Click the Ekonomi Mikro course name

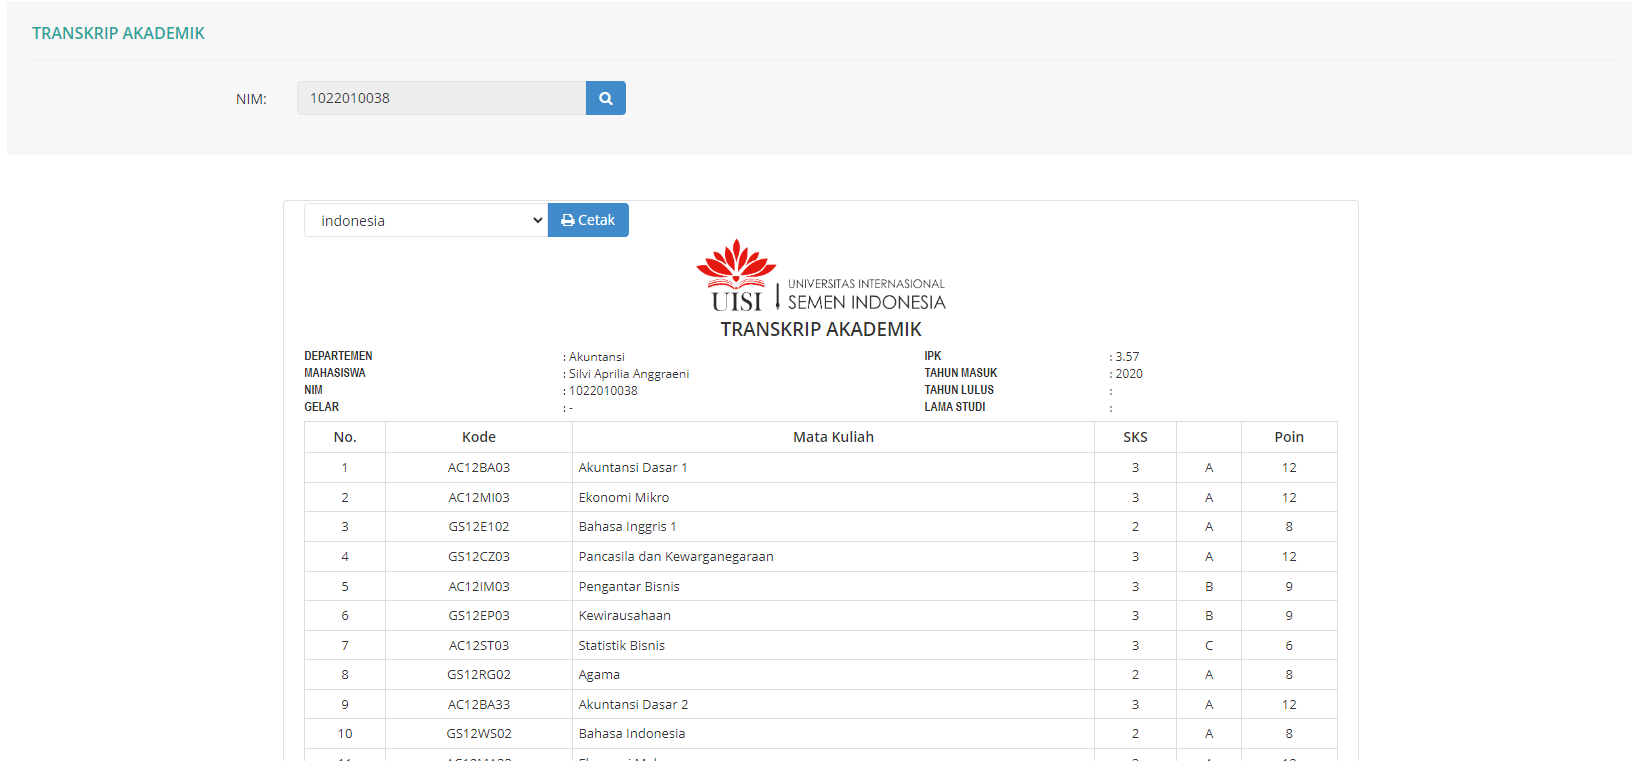(624, 497)
